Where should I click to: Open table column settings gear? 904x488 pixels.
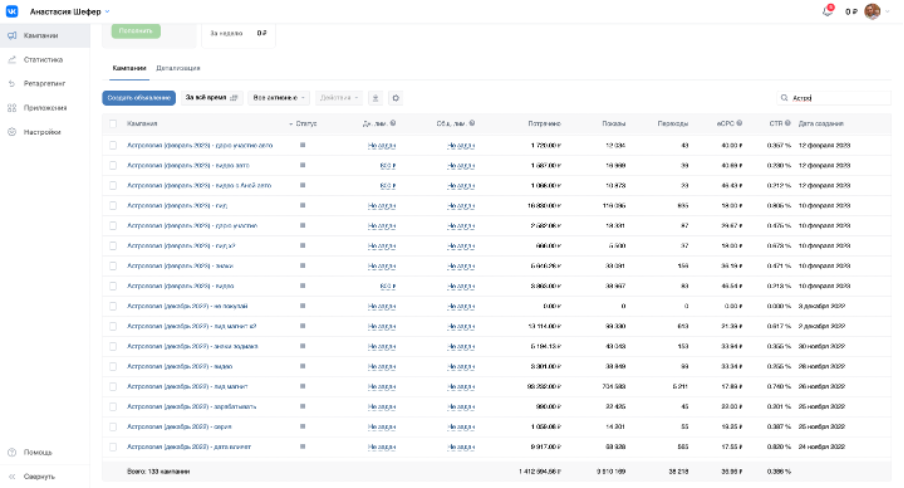pyautogui.click(x=395, y=98)
